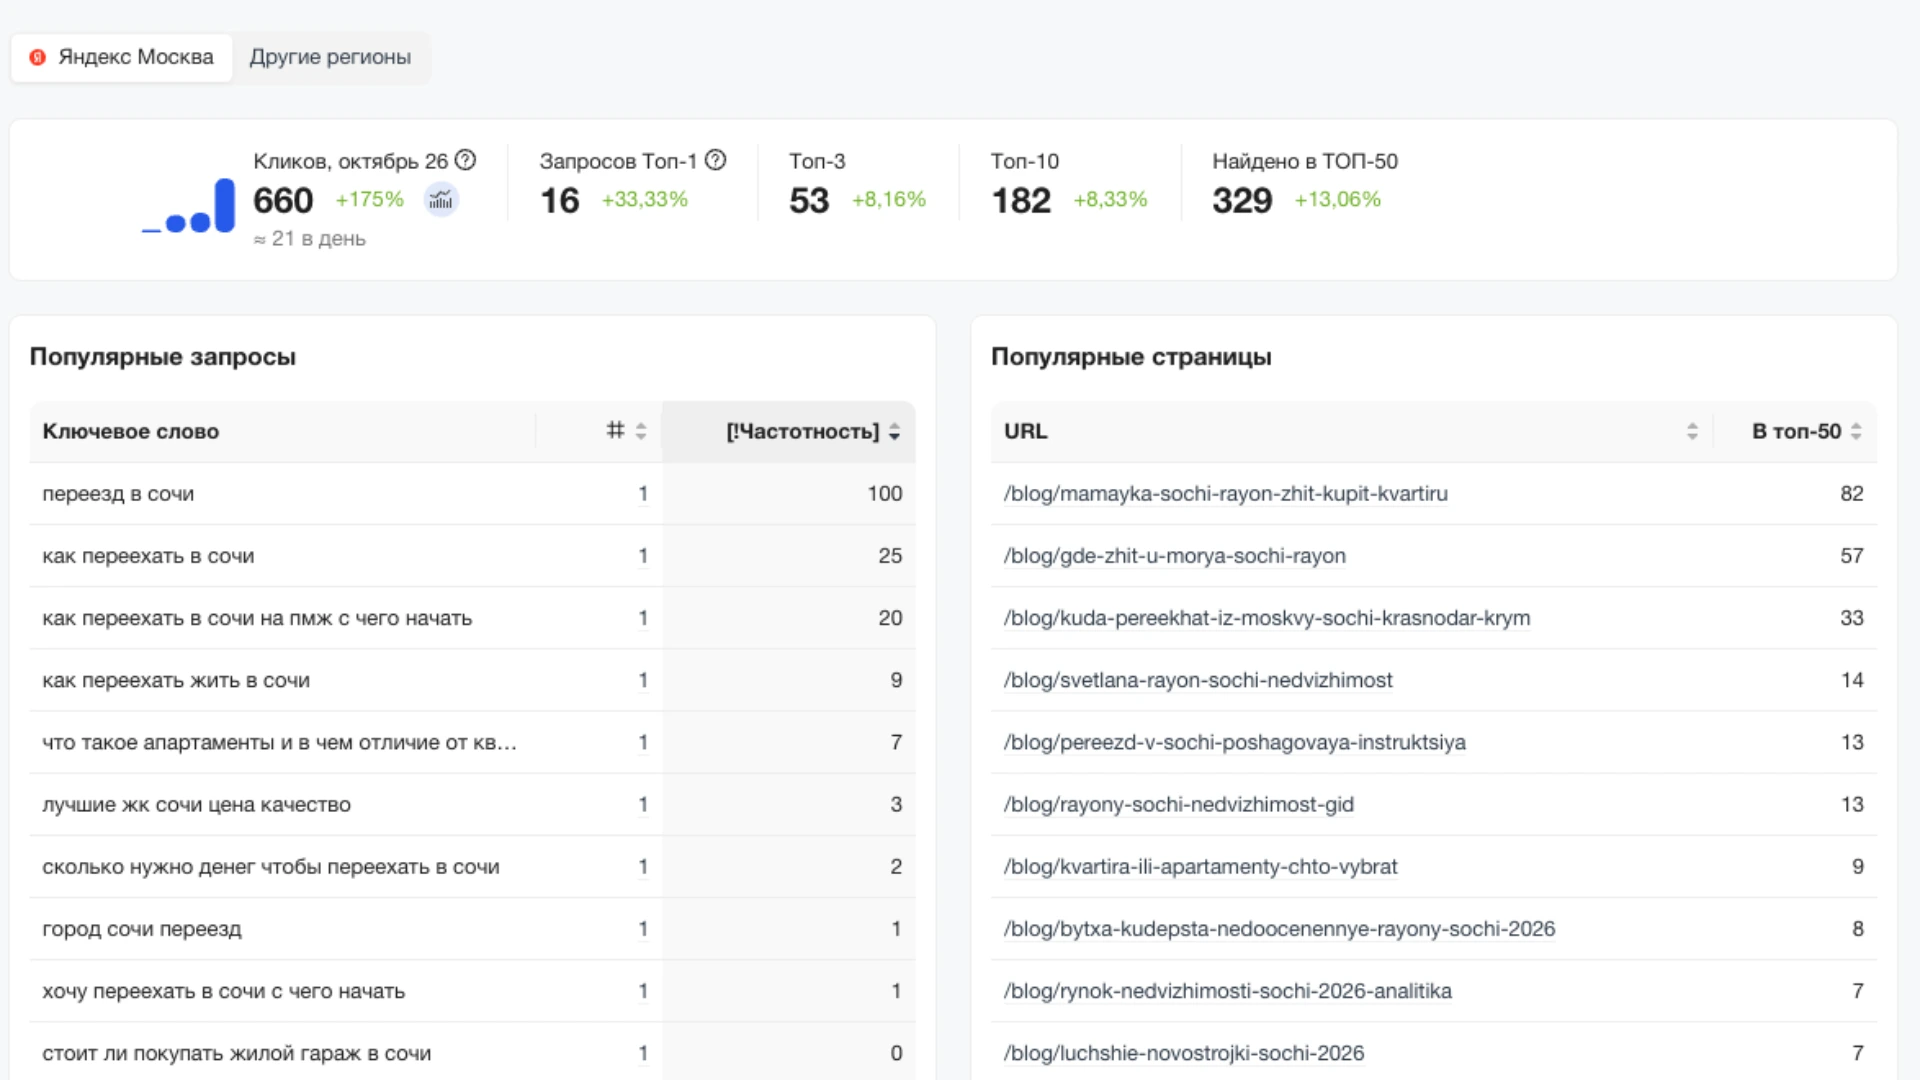Open the help icon next to Запросов Топ-1
Screen dimensions: 1920x1080
(715, 160)
